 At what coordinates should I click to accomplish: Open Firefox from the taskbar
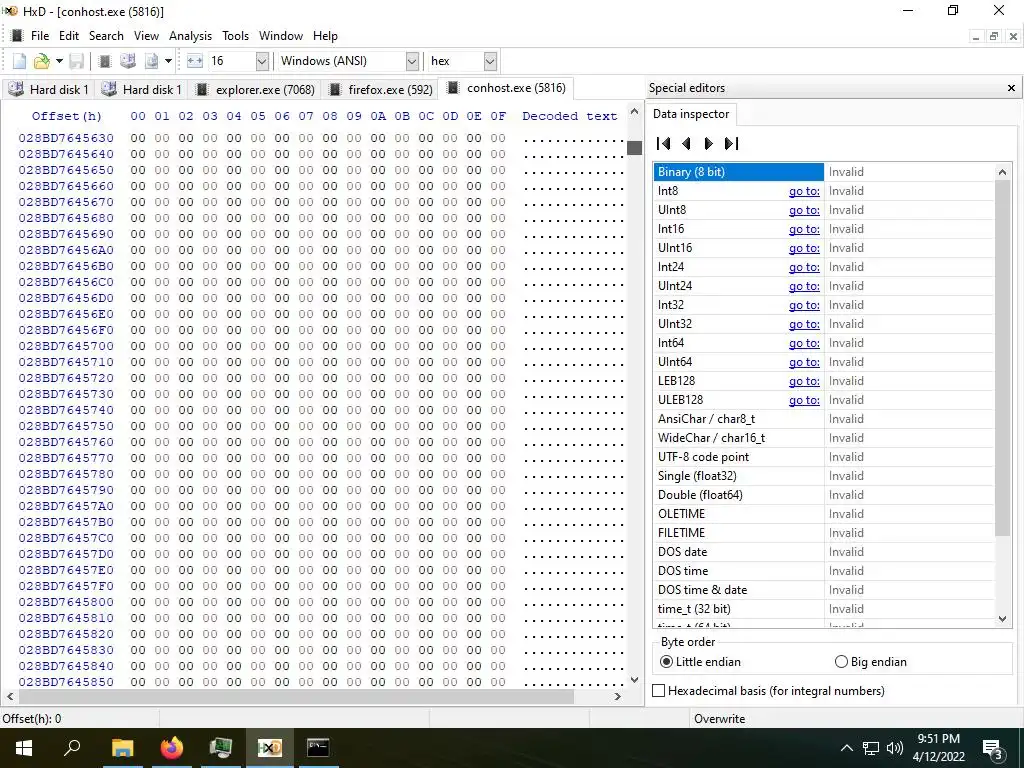(x=172, y=748)
